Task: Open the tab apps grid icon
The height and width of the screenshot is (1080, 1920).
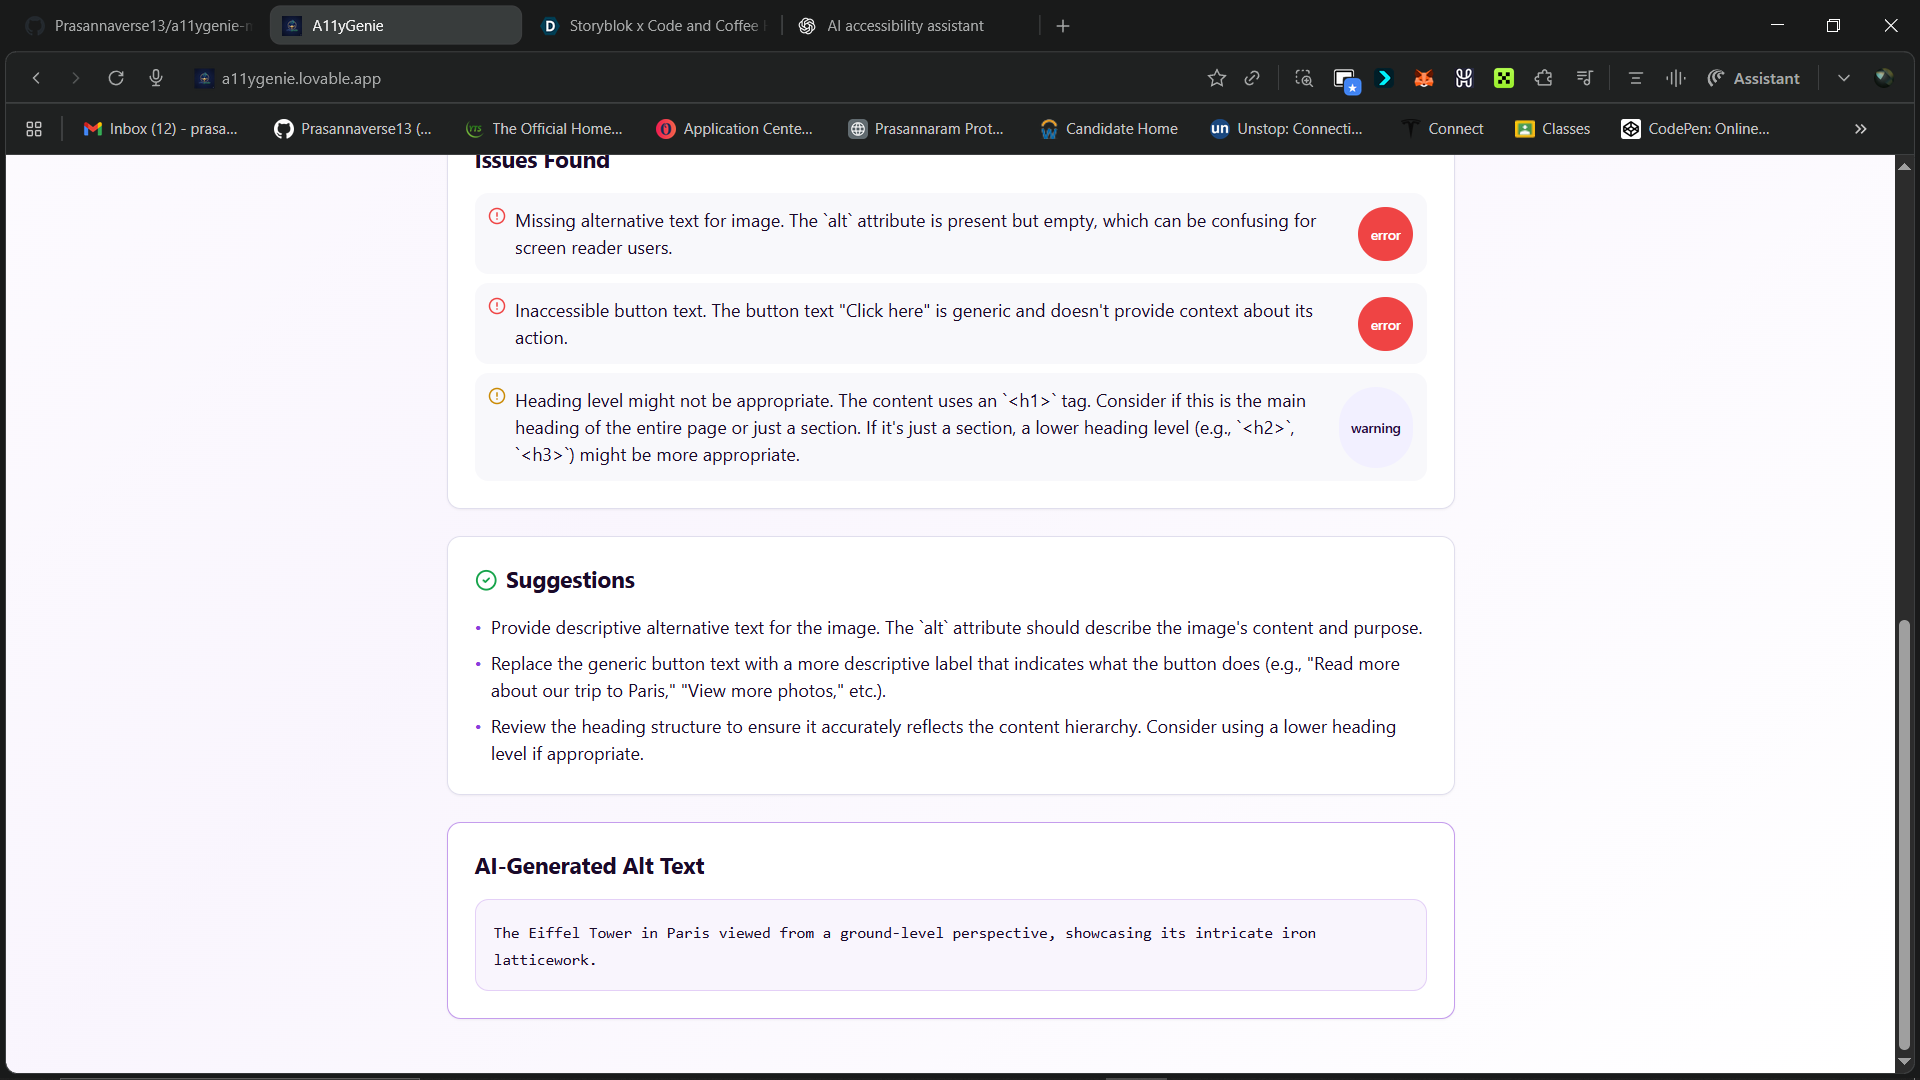Action: 34,129
